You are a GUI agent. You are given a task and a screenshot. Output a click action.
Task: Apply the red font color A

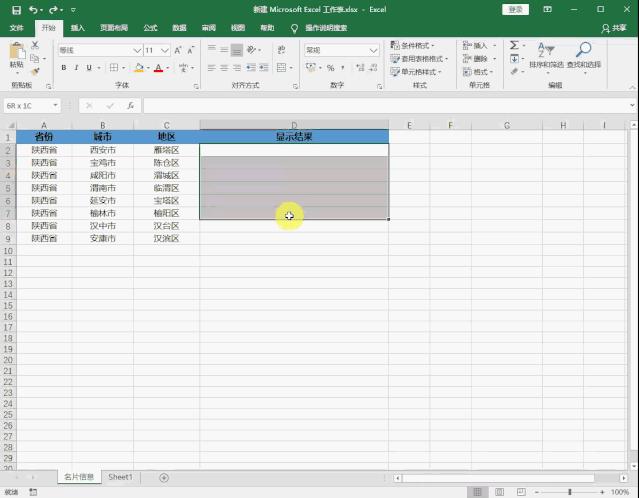coord(159,68)
